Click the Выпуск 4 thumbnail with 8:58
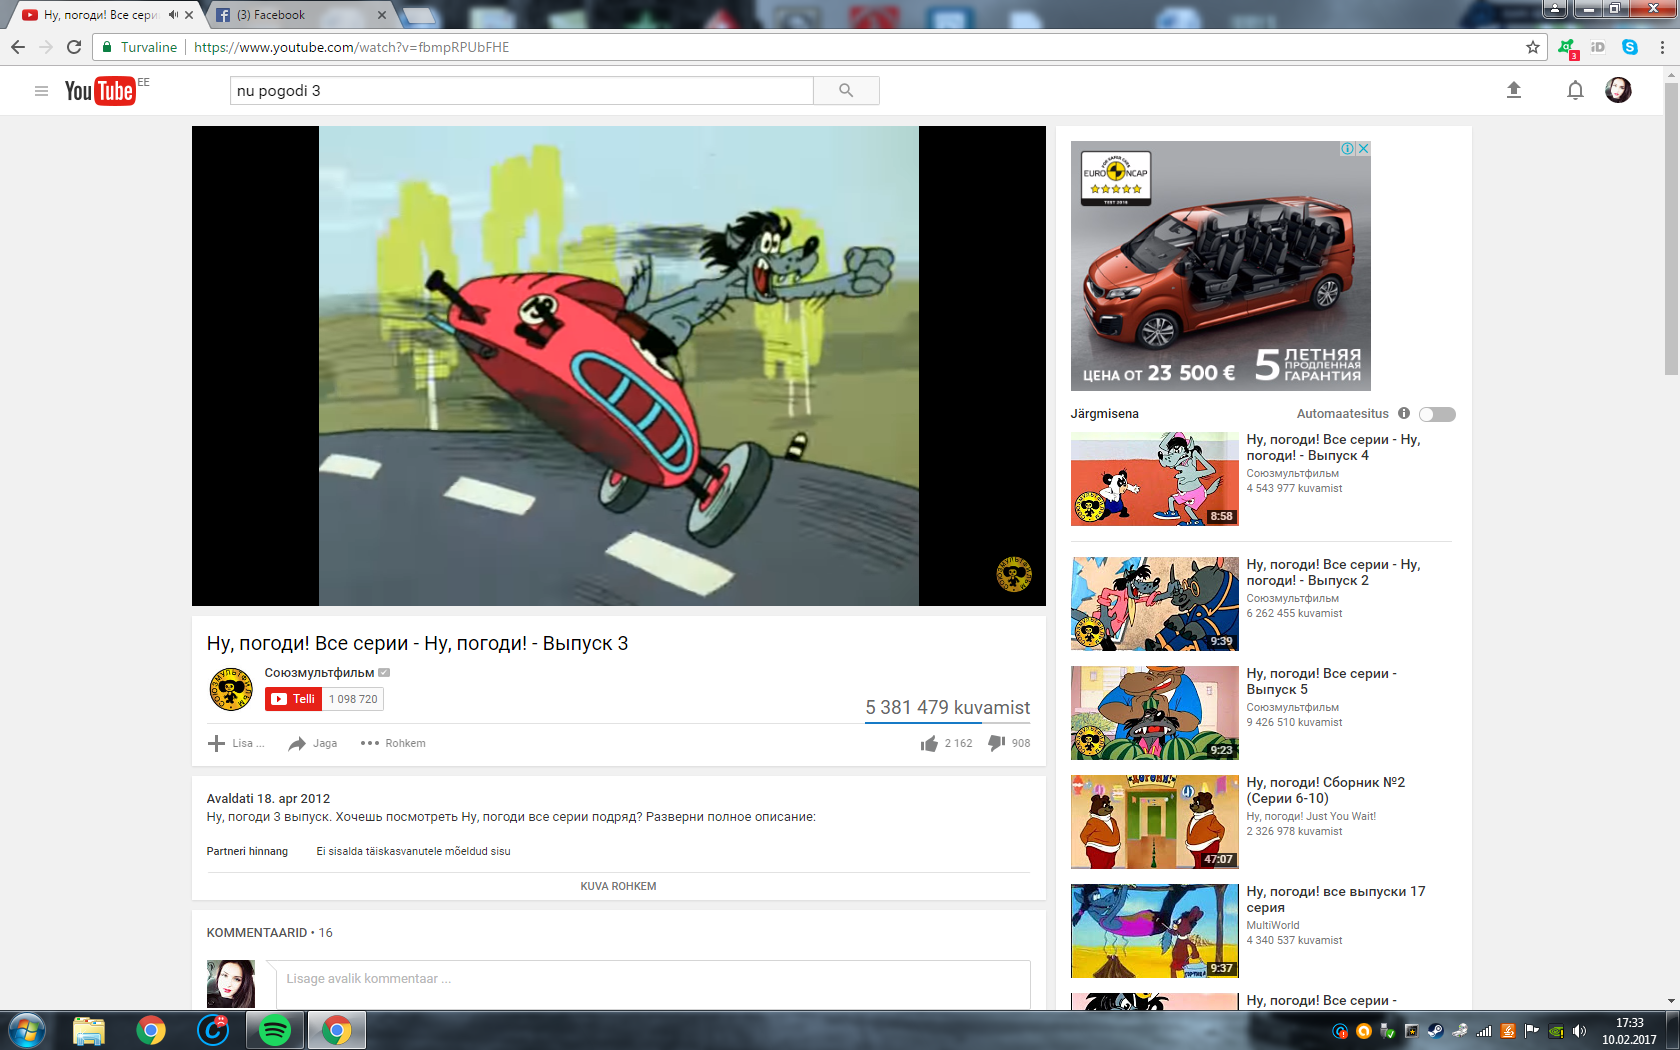 [1155, 479]
